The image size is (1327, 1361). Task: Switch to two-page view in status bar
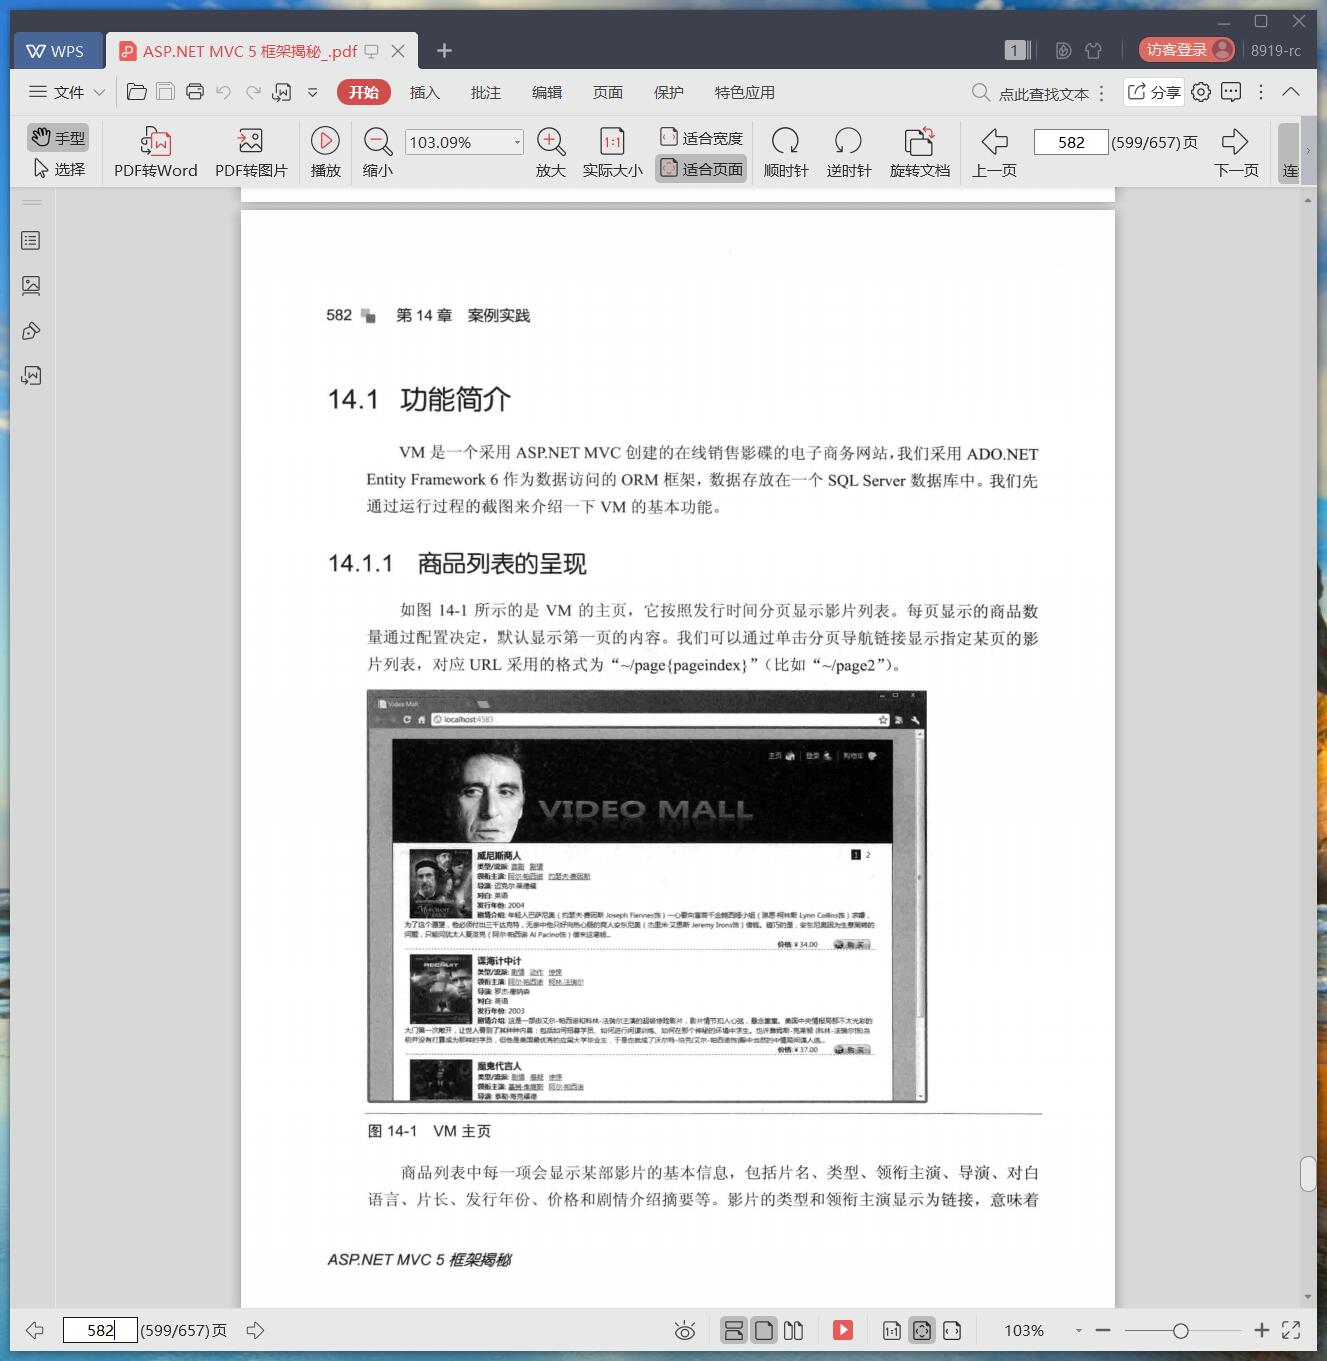(x=794, y=1330)
